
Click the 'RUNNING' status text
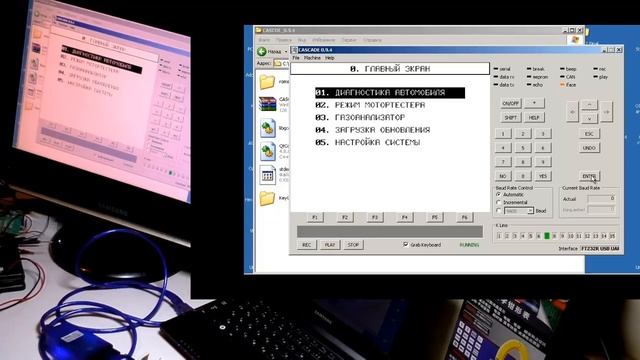tap(469, 245)
